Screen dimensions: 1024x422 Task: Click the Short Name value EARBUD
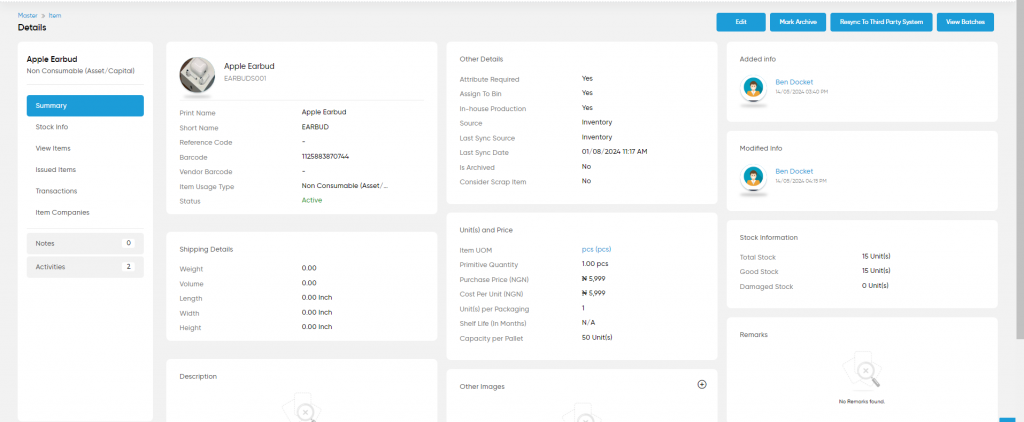(x=315, y=127)
